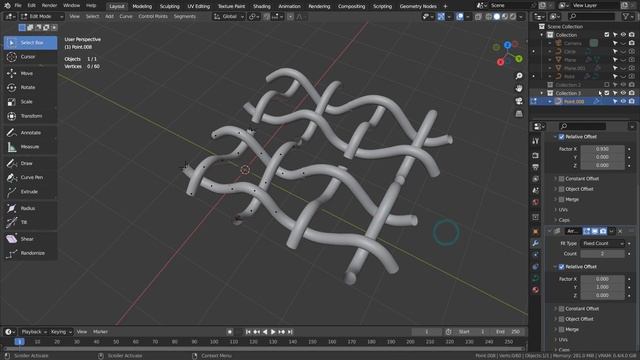Open the Global transform orientation dropdown
Viewport: 640px width, 360px height.
[x=229, y=17]
